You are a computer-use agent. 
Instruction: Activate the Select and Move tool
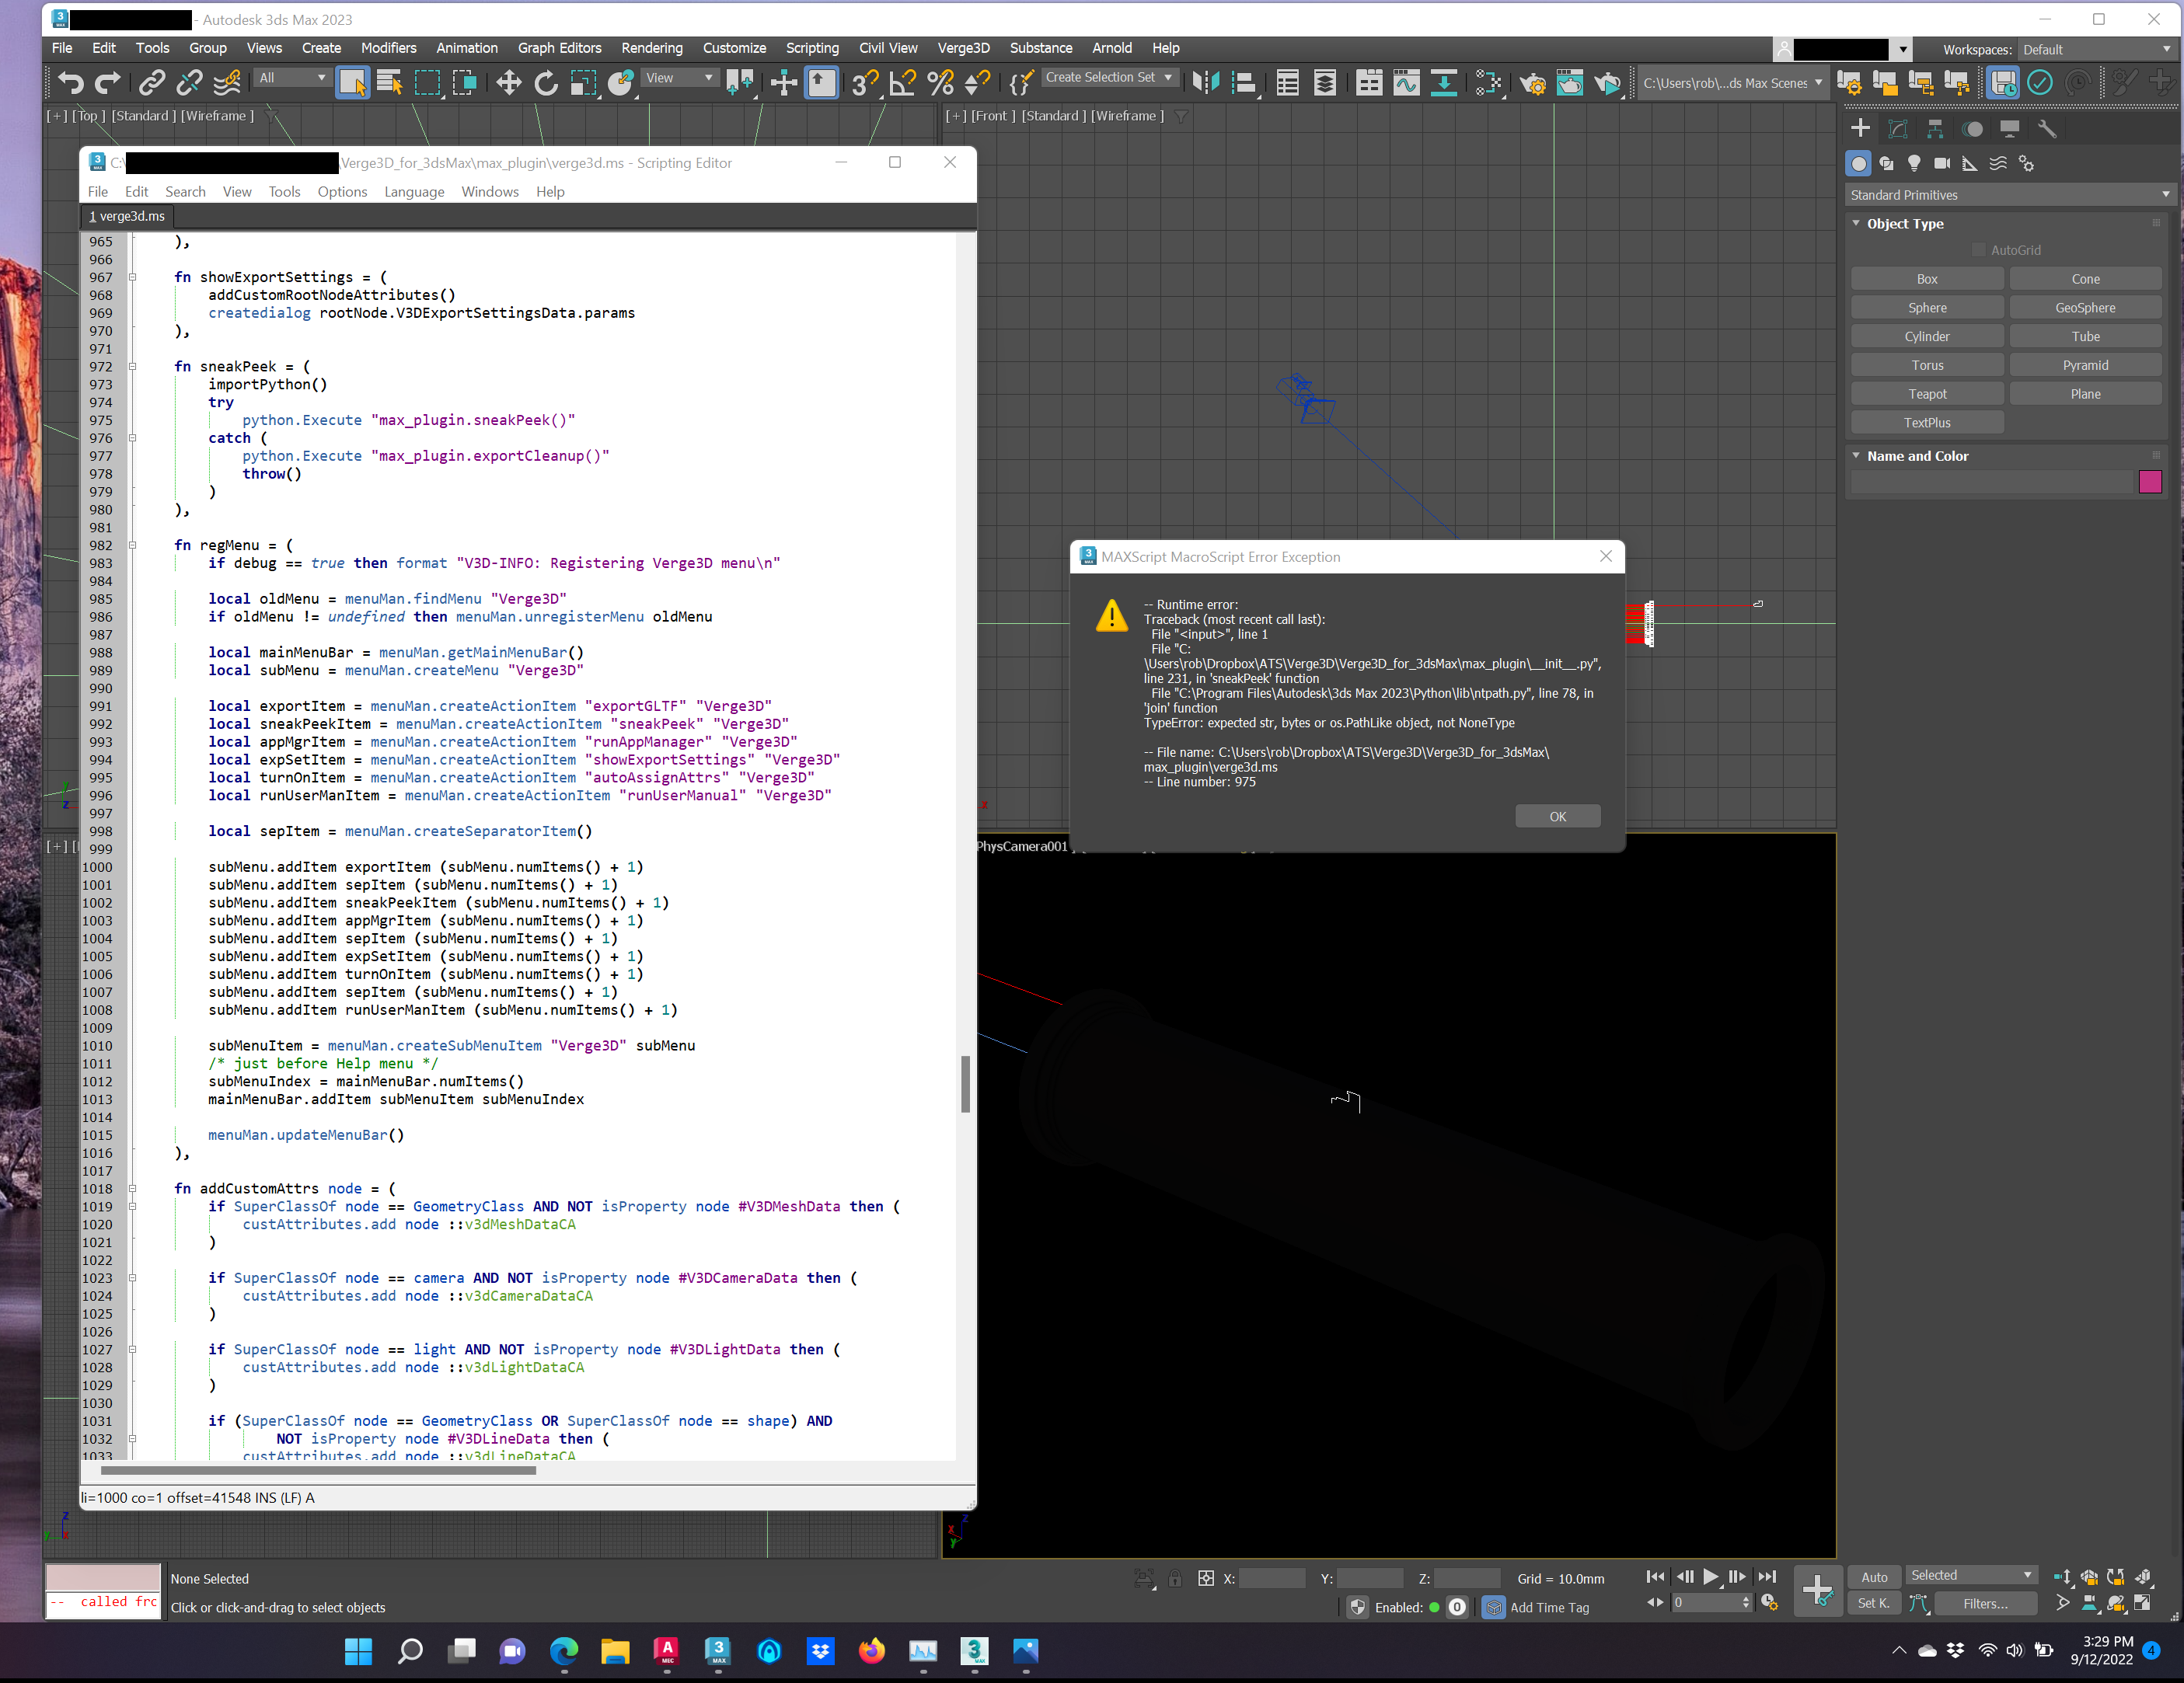(x=508, y=83)
